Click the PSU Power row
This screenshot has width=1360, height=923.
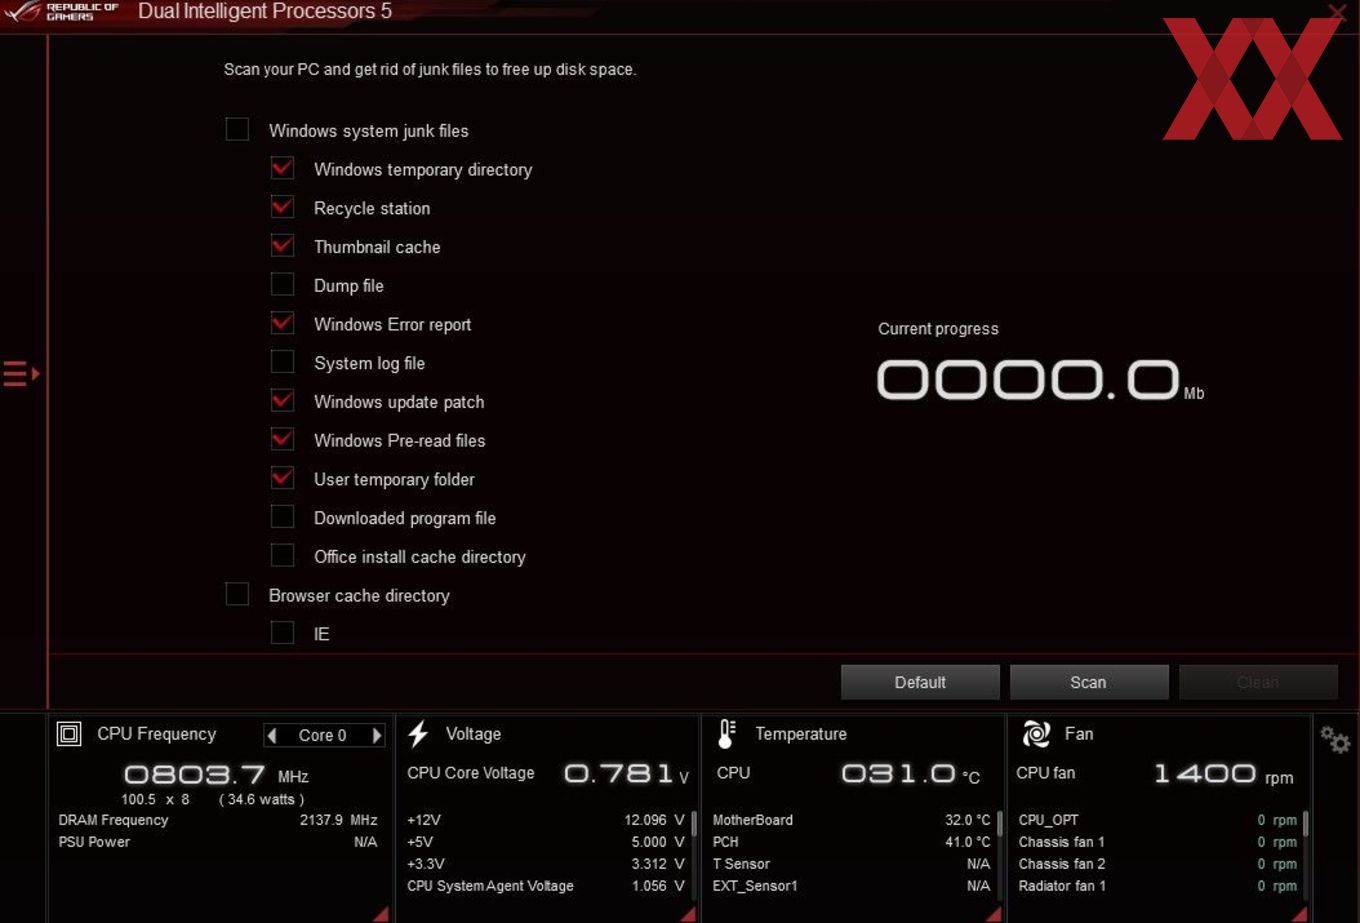tap(217, 842)
